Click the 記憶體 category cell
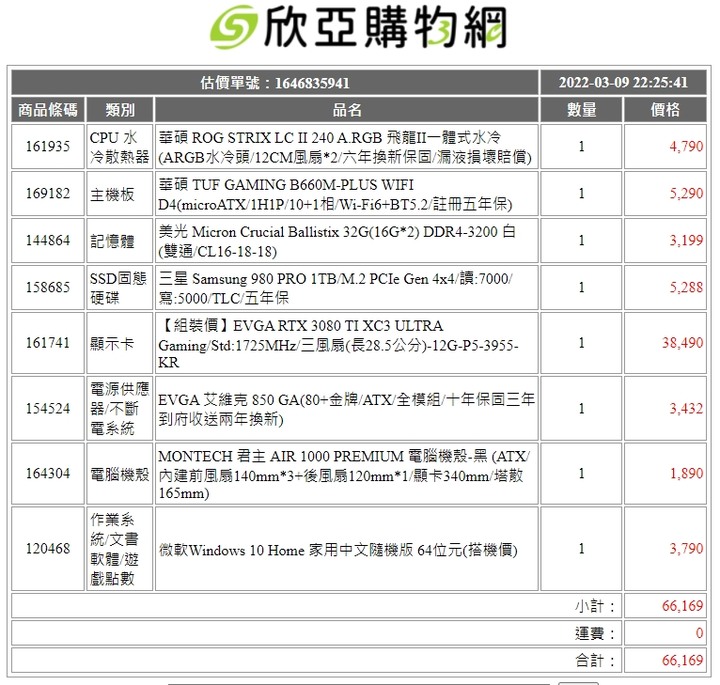Screen dimensions: 720x685 119,241
